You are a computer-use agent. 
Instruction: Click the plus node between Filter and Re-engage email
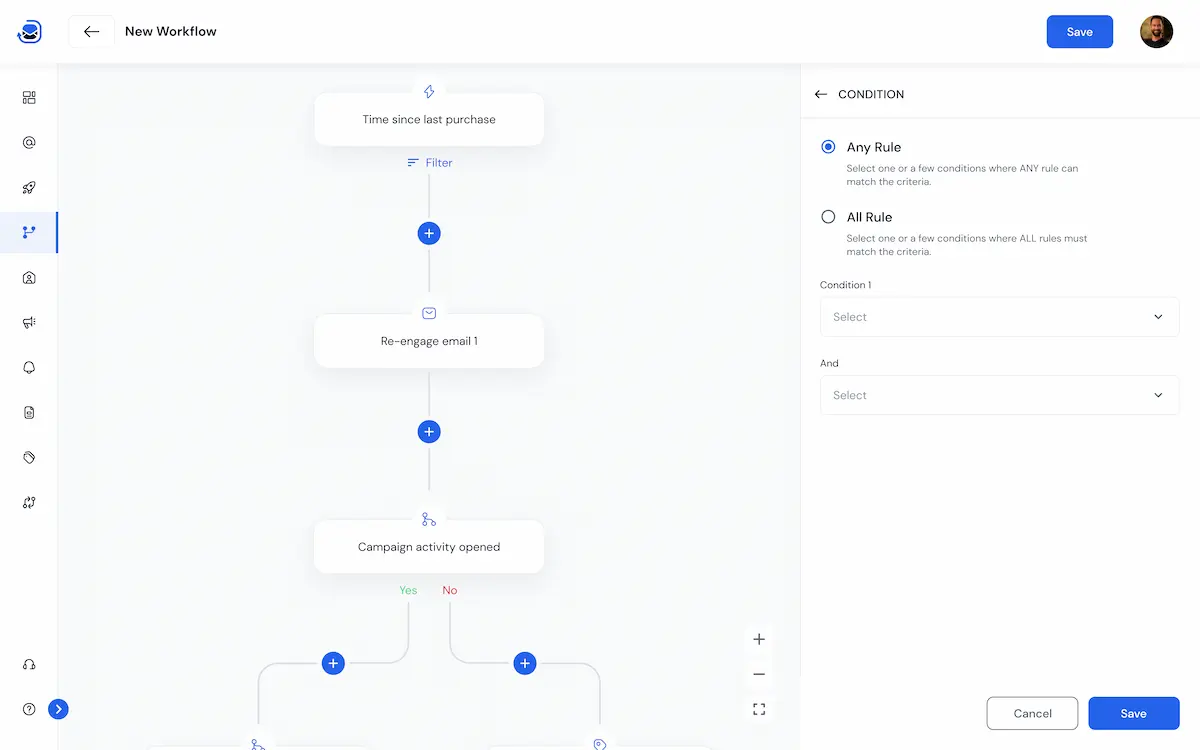click(x=429, y=233)
